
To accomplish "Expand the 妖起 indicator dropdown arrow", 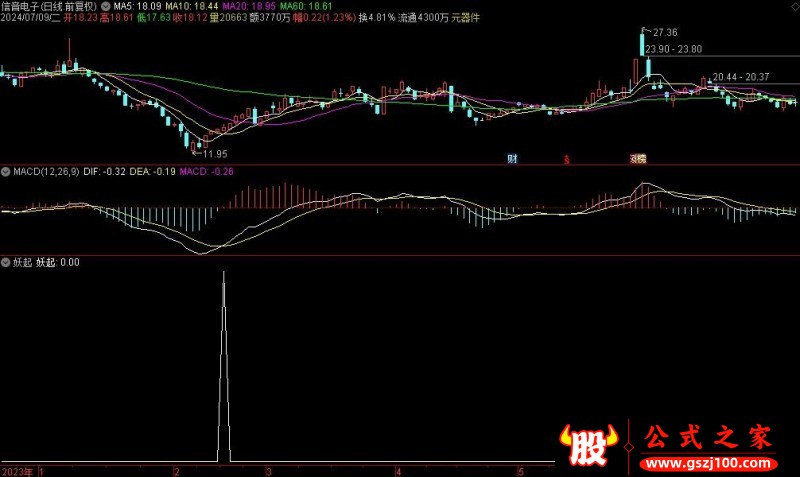I will (6, 262).
